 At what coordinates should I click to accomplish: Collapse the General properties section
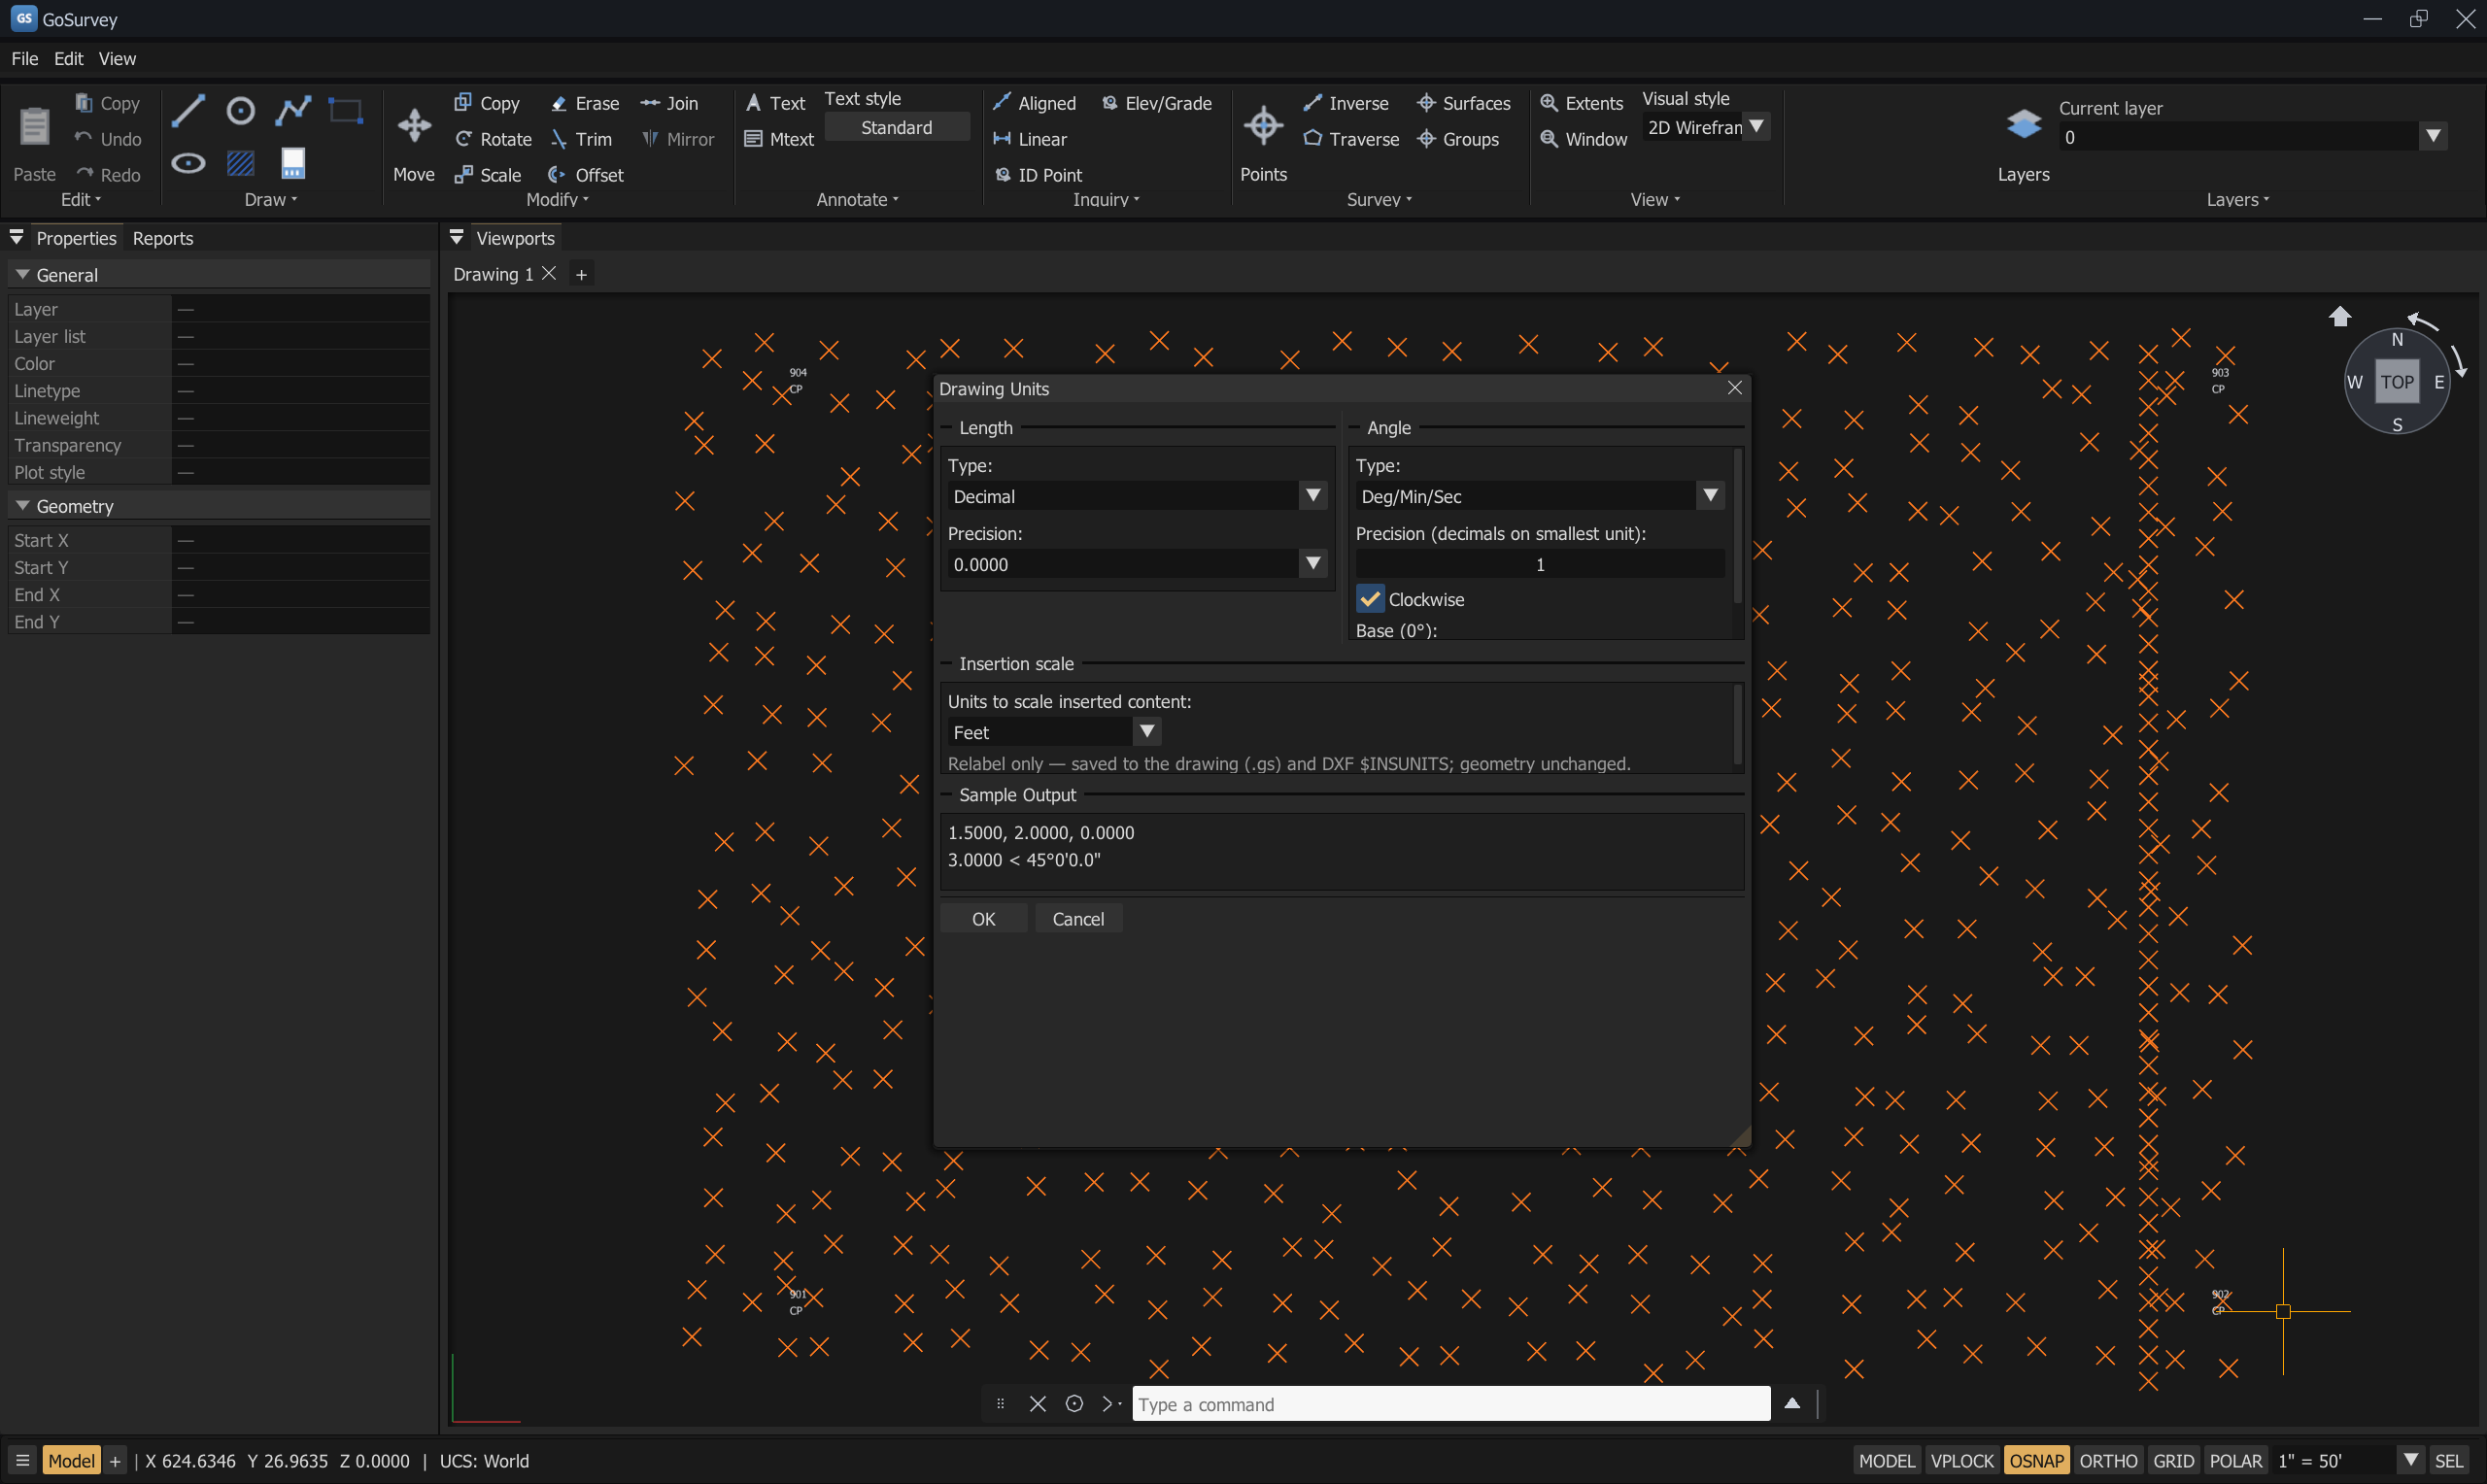22,275
